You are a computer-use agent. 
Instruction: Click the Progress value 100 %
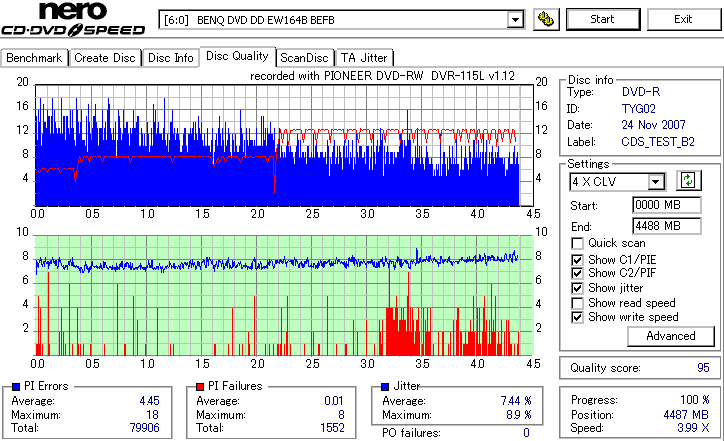(695, 400)
